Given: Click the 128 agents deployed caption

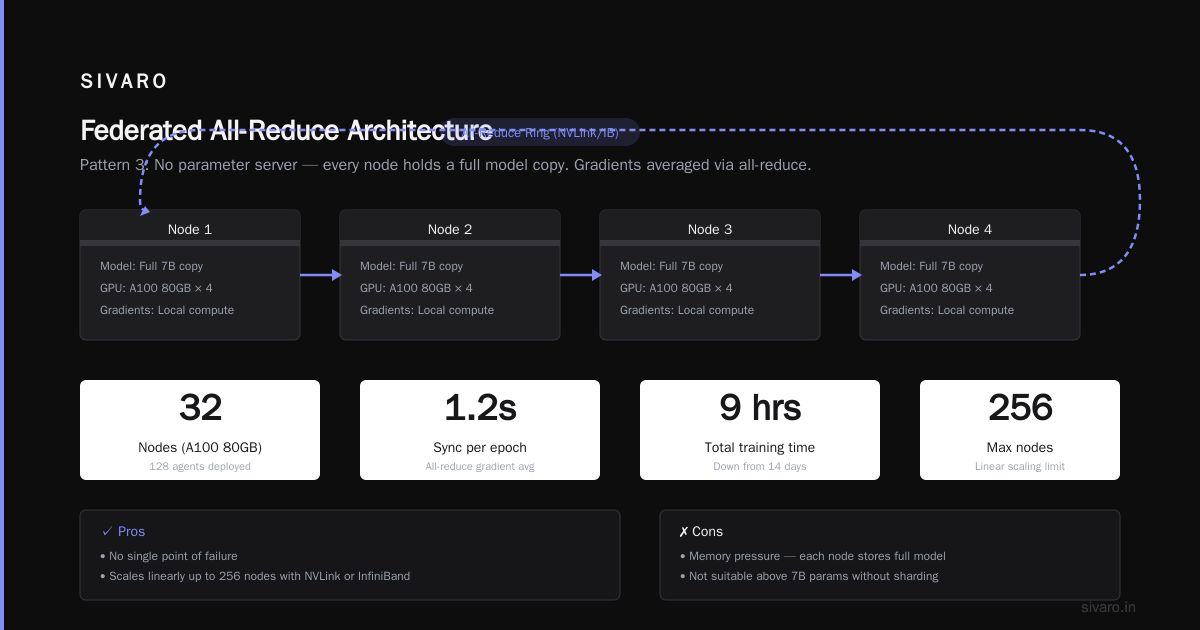Looking at the screenshot, I should pyautogui.click(x=200, y=466).
